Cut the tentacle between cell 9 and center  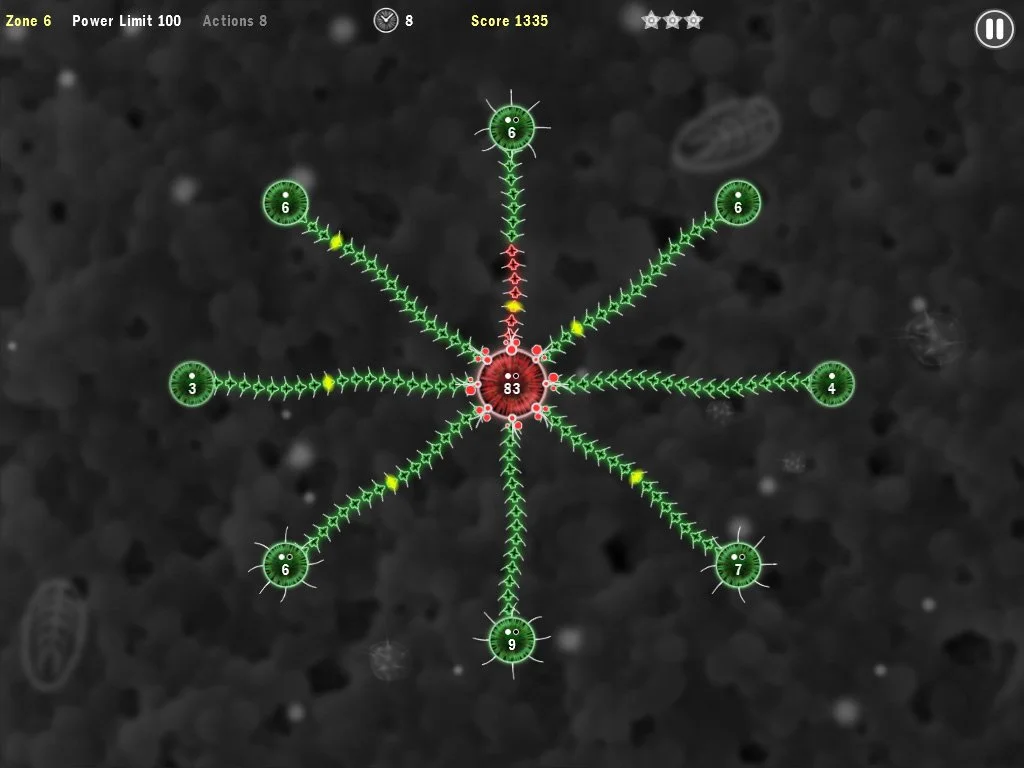[x=512, y=520]
